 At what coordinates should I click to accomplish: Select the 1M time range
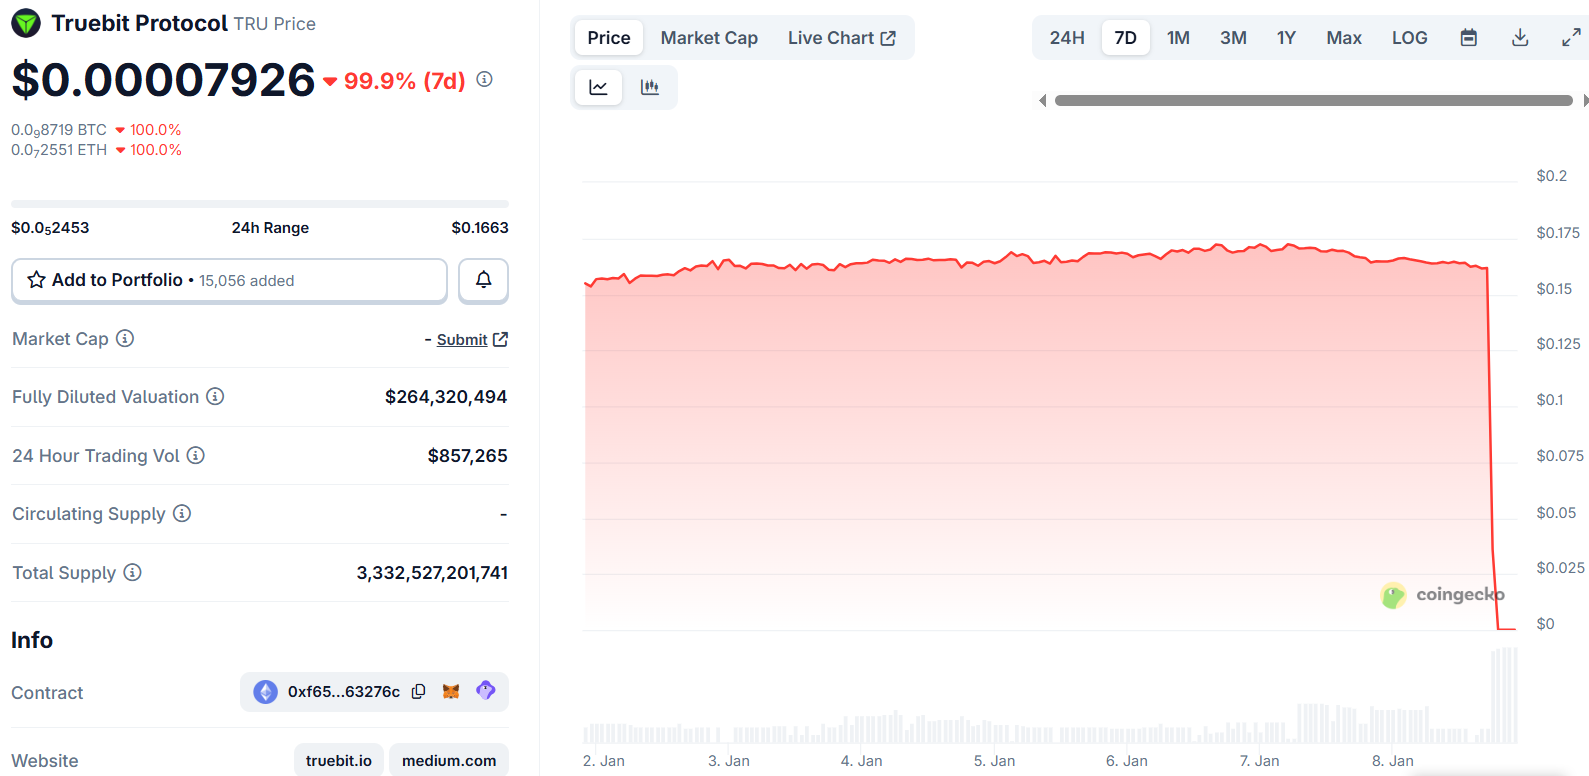pyautogui.click(x=1178, y=38)
